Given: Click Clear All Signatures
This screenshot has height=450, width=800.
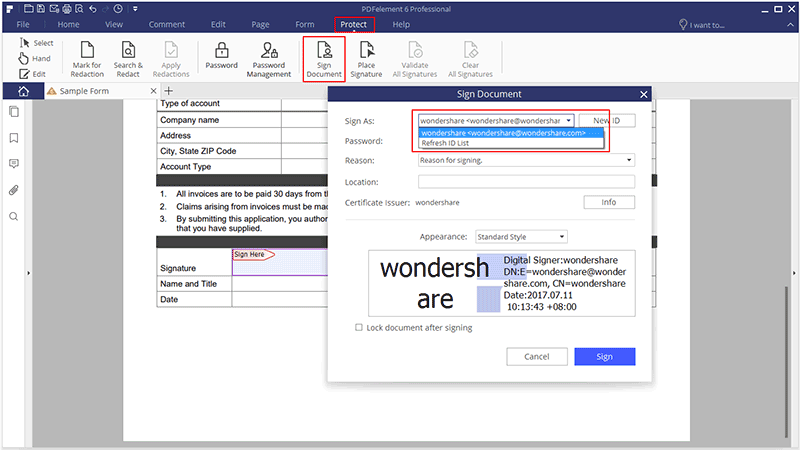Looking at the screenshot, I should point(470,59).
